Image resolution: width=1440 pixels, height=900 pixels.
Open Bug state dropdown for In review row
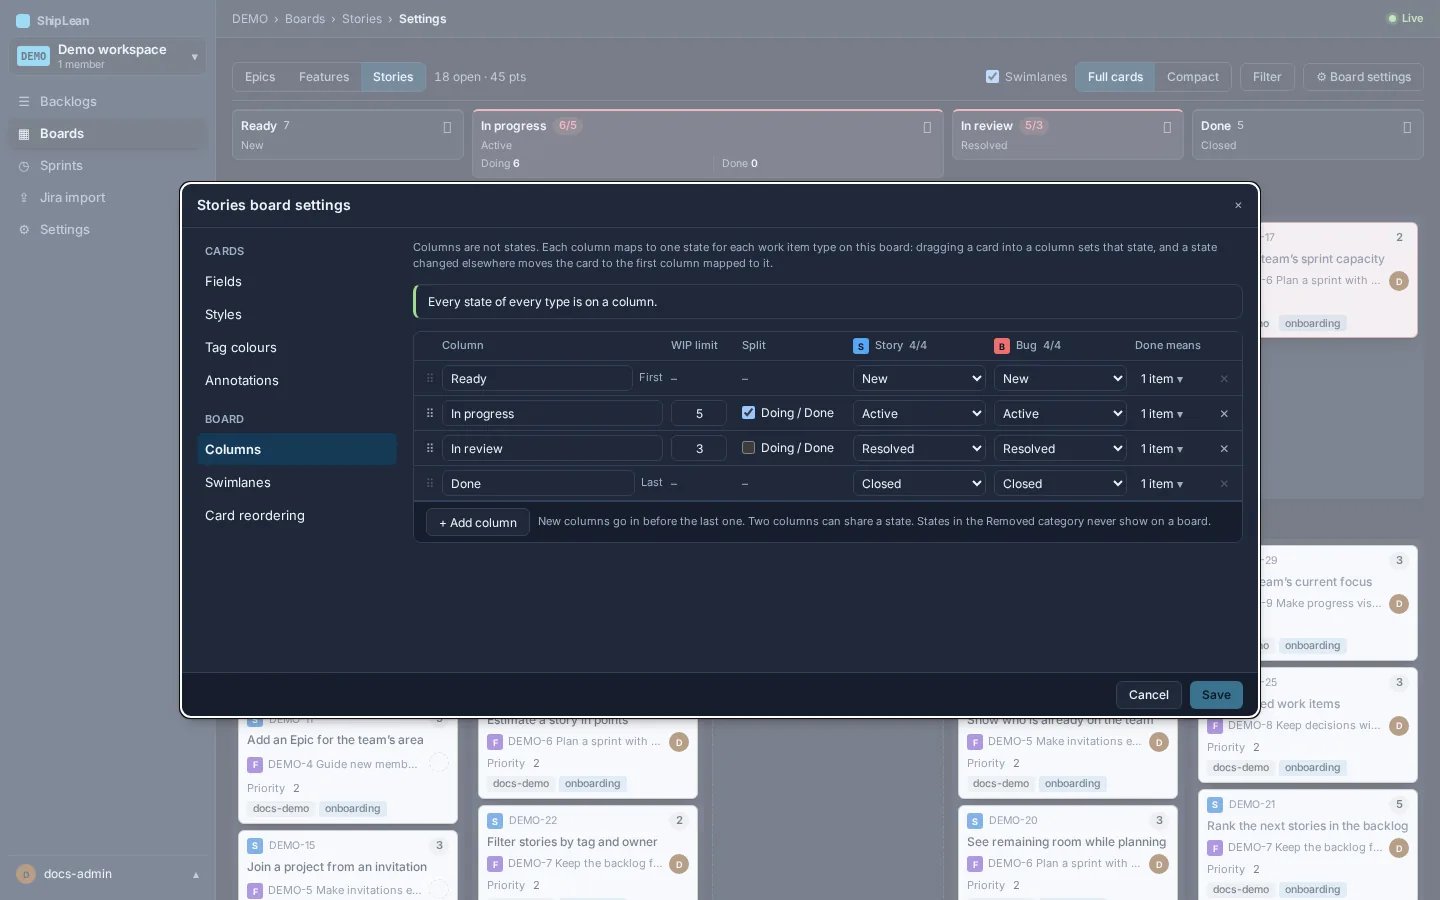(x=1060, y=449)
